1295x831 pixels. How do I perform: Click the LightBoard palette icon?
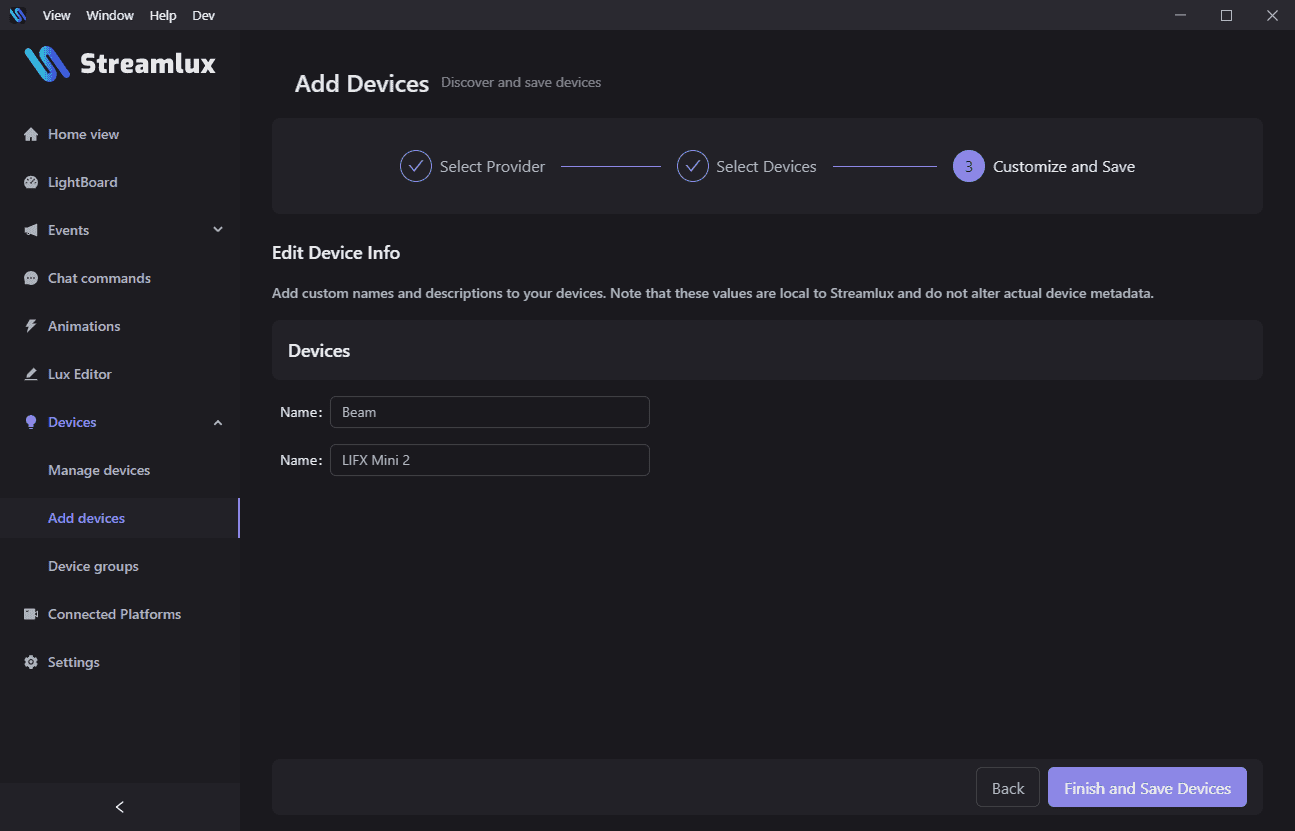(x=30, y=183)
